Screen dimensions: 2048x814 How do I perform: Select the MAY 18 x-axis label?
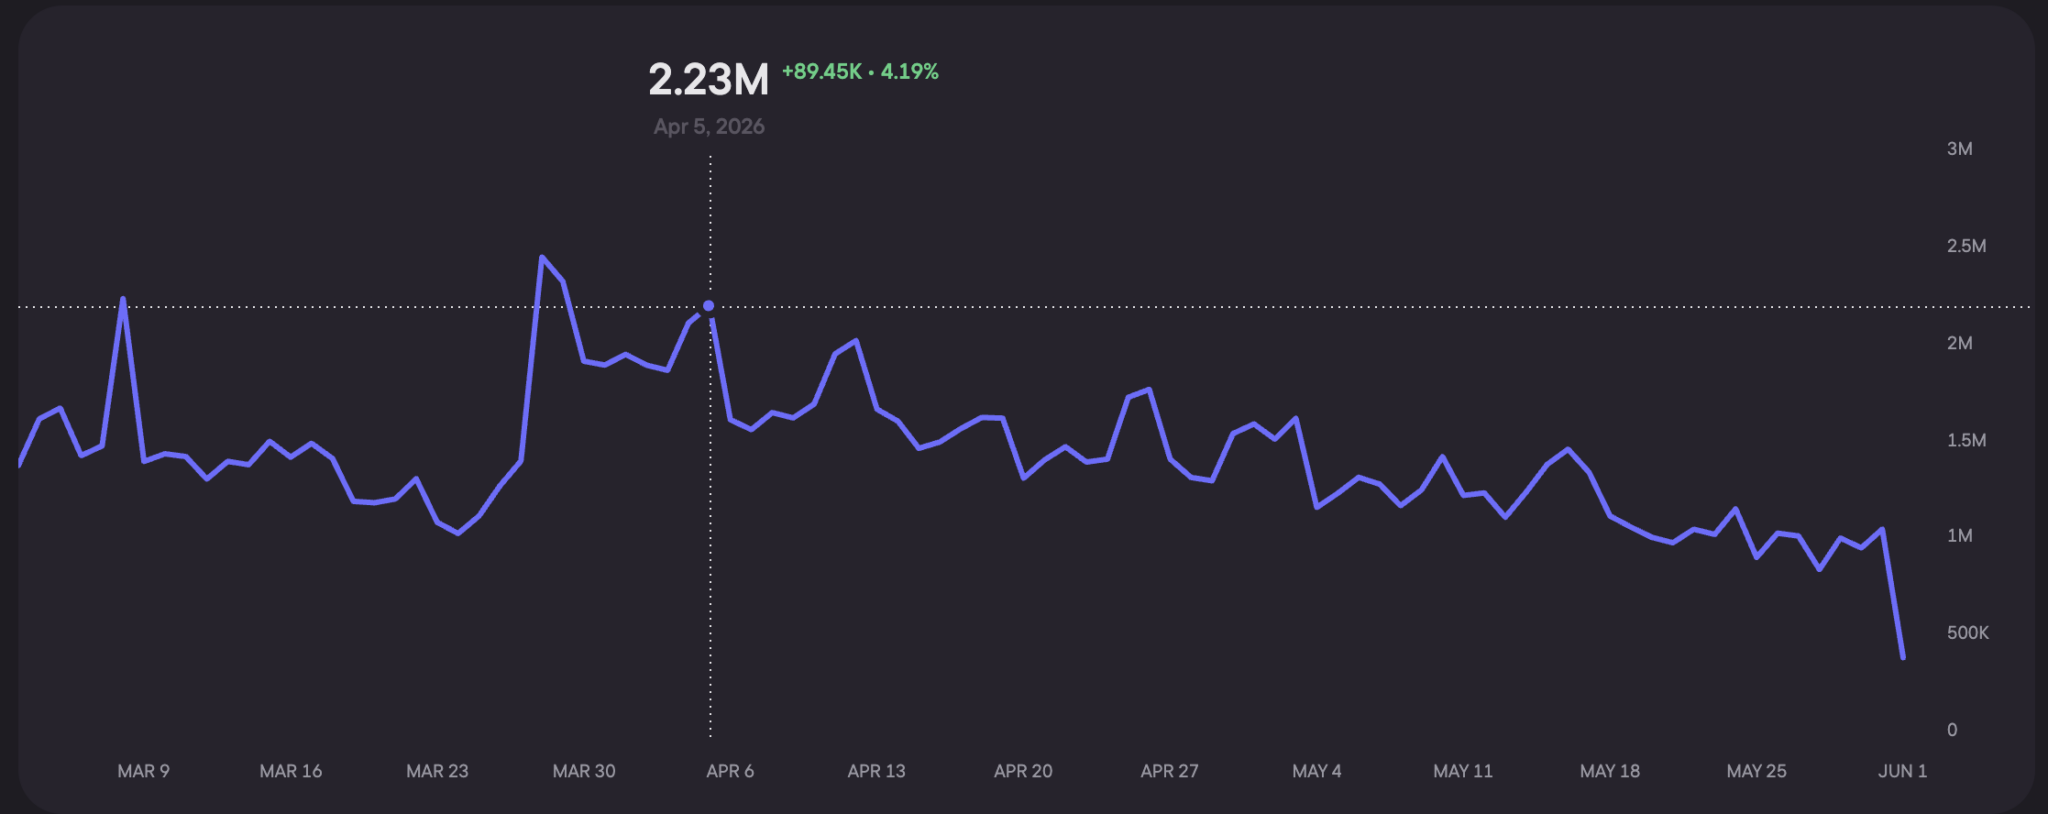[x=1610, y=771]
